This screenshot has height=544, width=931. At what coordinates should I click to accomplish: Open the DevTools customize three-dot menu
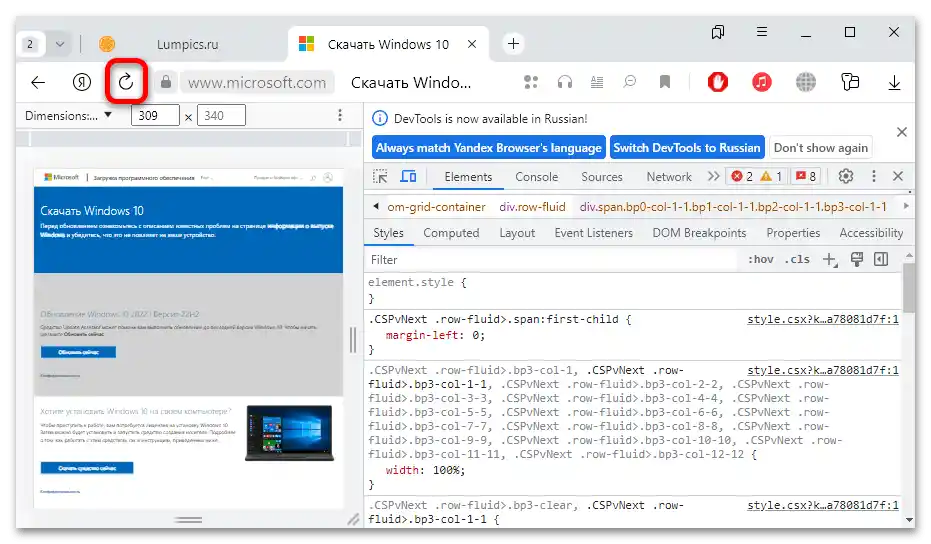[873, 176]
